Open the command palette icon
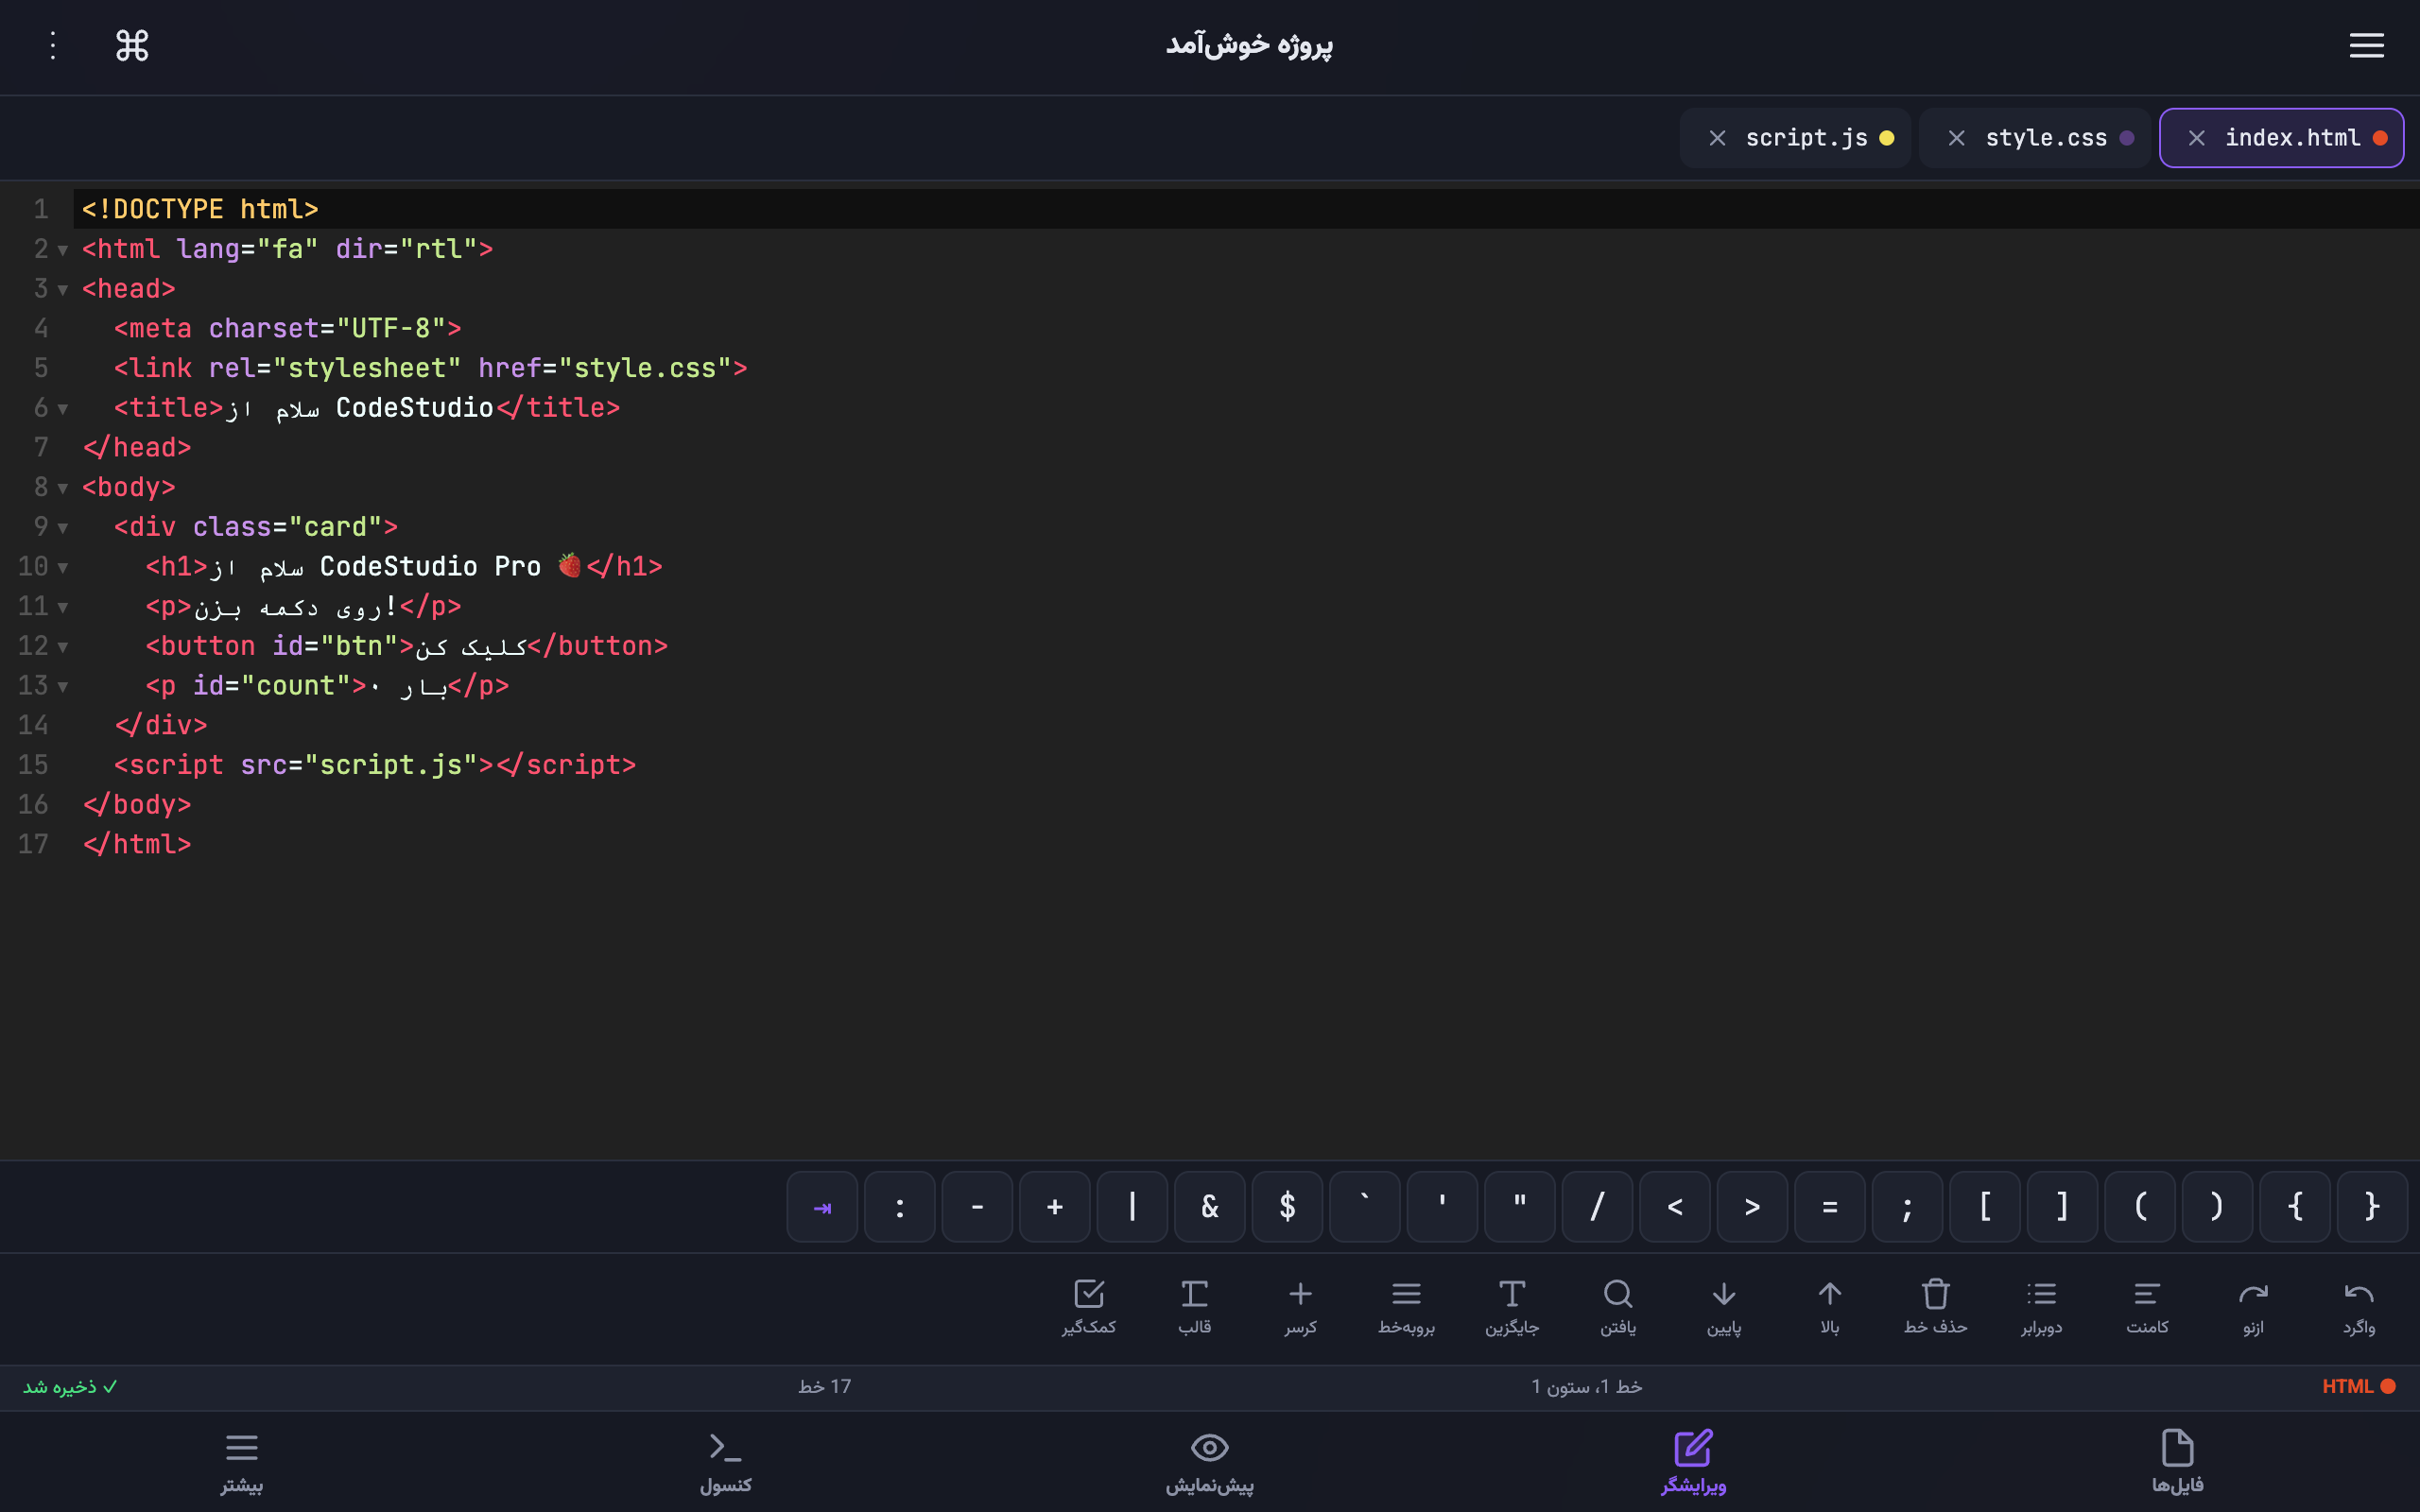The image size is (2420, 1512). 132,46
